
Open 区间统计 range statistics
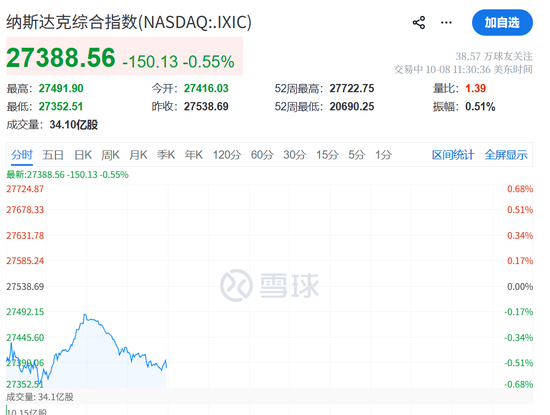[x=453, y=155]
